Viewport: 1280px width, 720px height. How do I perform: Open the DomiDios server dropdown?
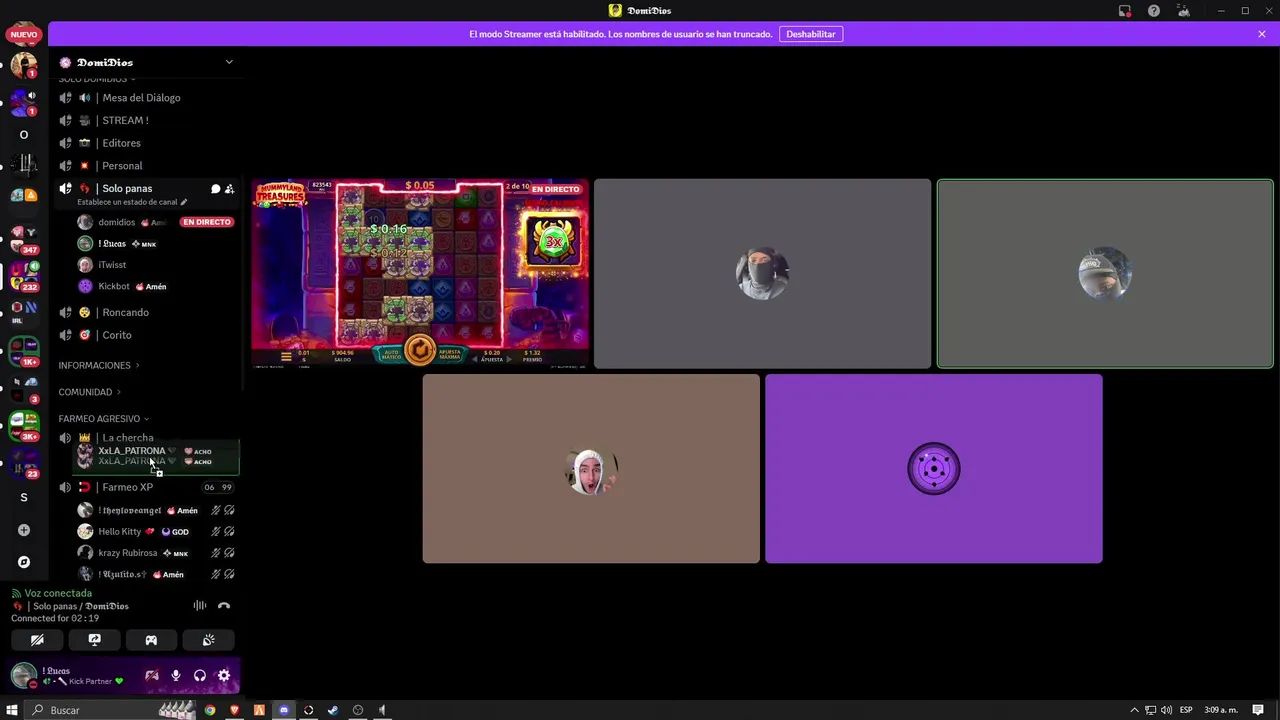[229, 62]
